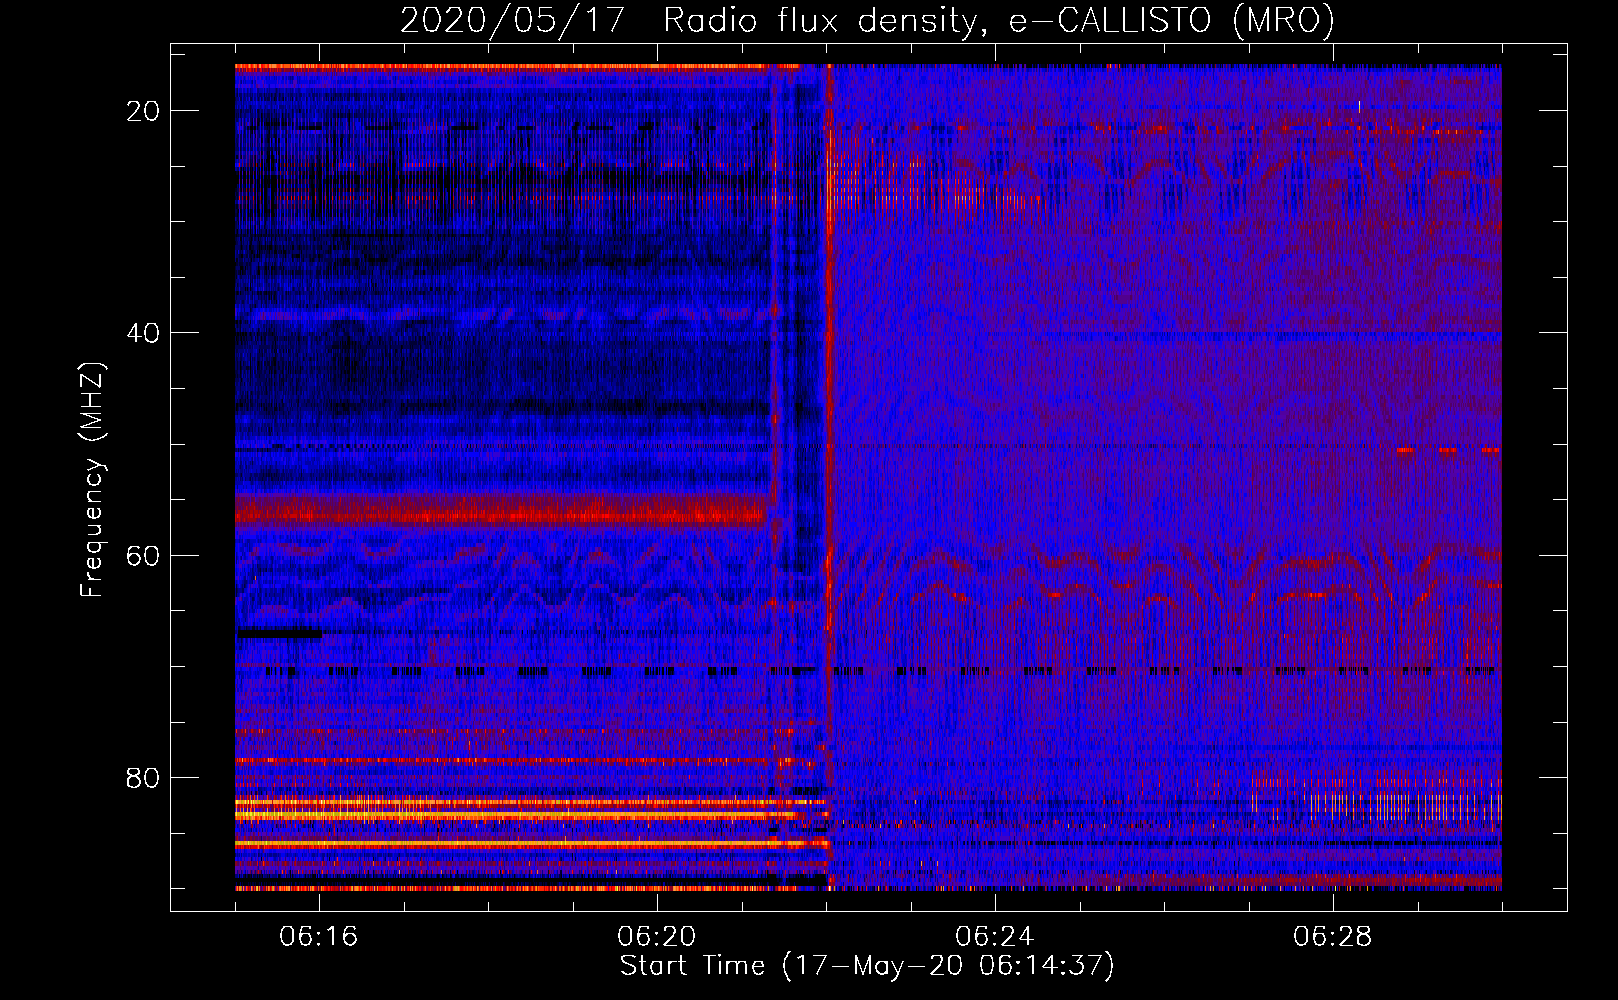The width and height of the screenshot is (1618, 1000).
Task: Click the '06:20' time tick label
Action: tap(657, 937)
